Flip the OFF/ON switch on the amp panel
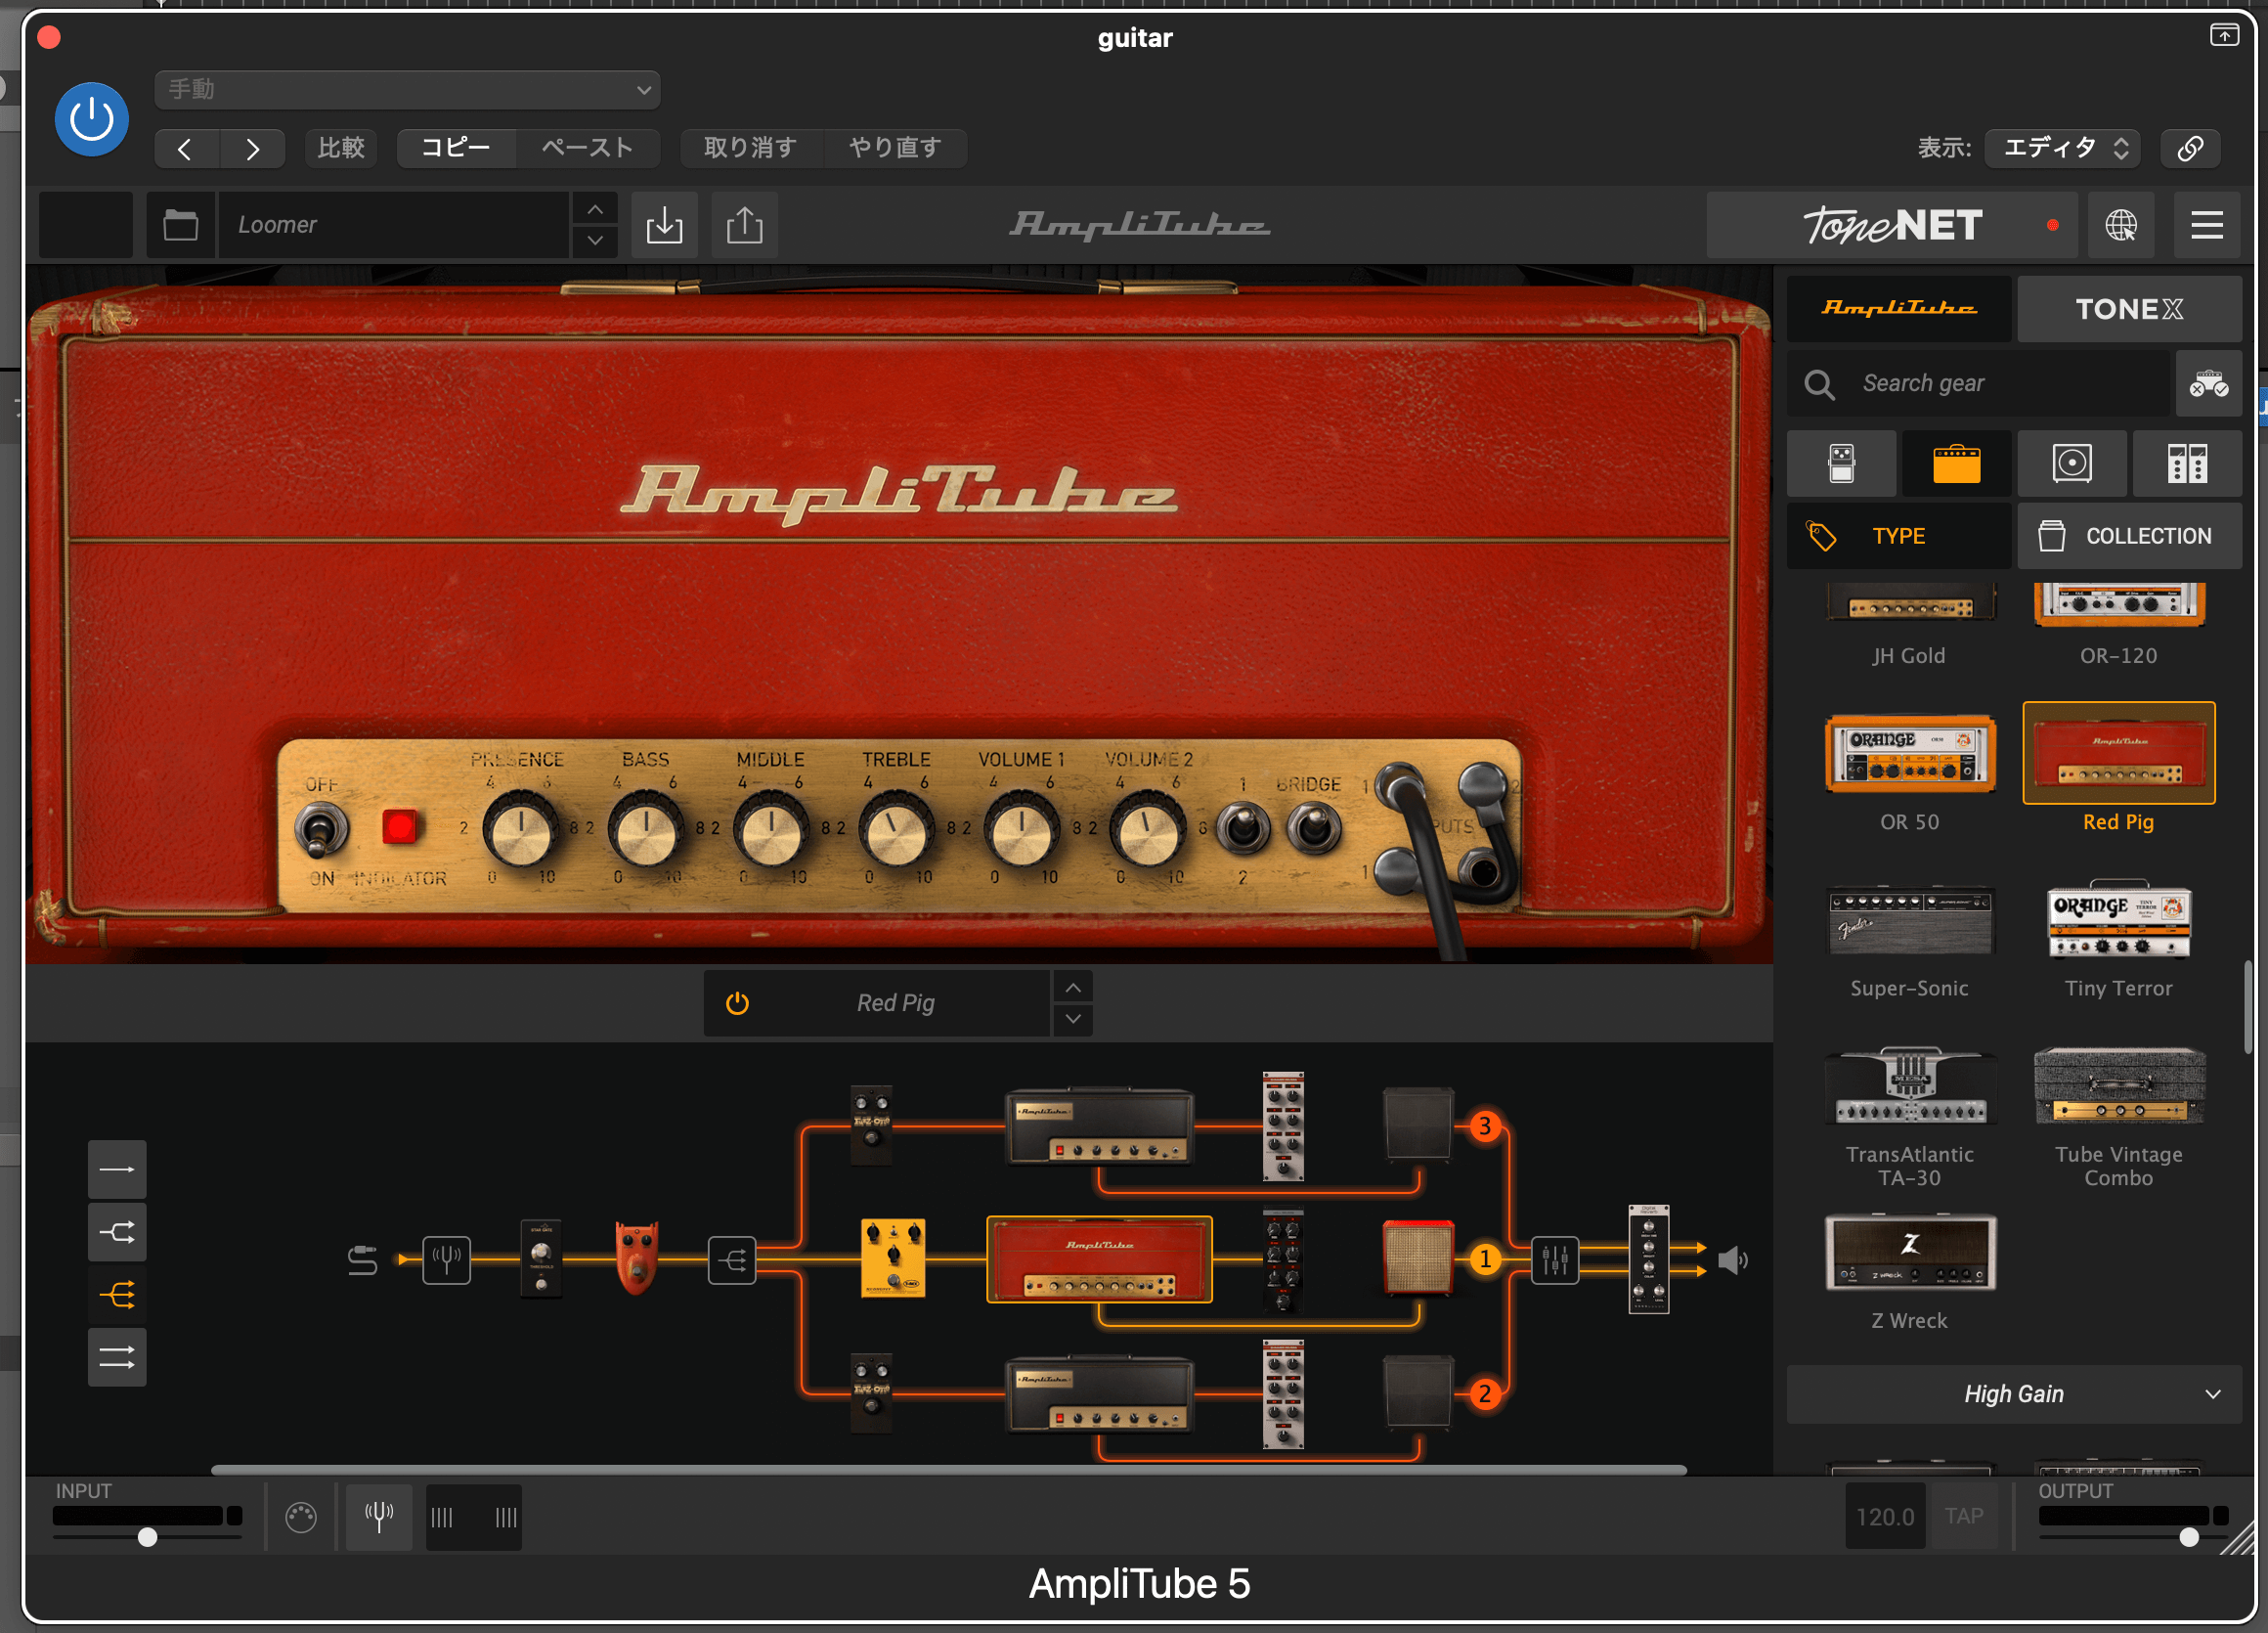Screen dimensions: 2268x1633 [320, 828]
